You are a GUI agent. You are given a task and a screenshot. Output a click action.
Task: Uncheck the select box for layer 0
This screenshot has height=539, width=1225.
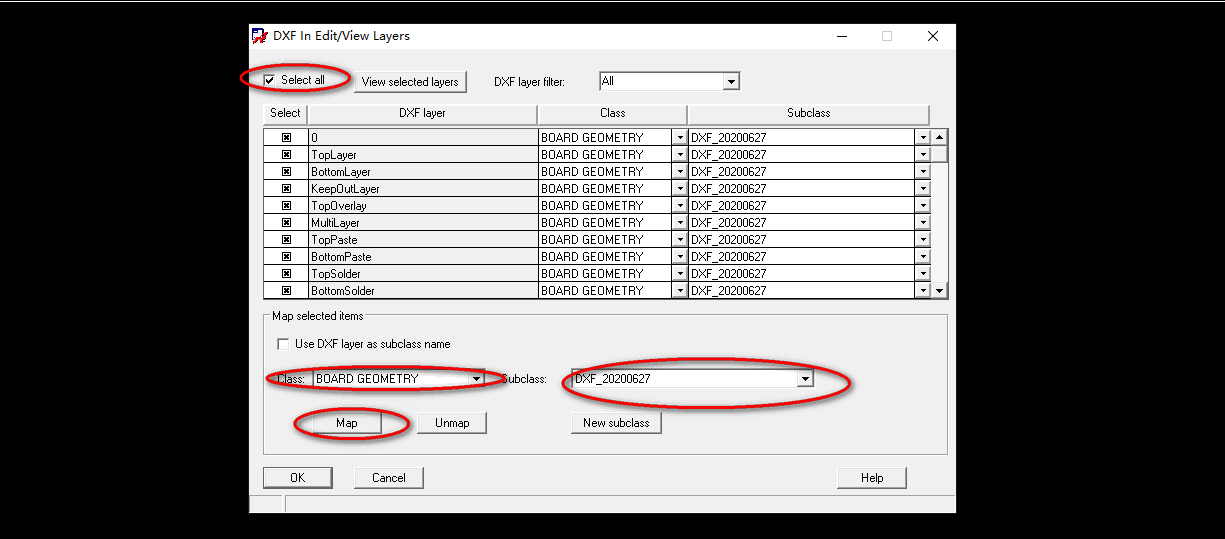(x=286, y=138)
